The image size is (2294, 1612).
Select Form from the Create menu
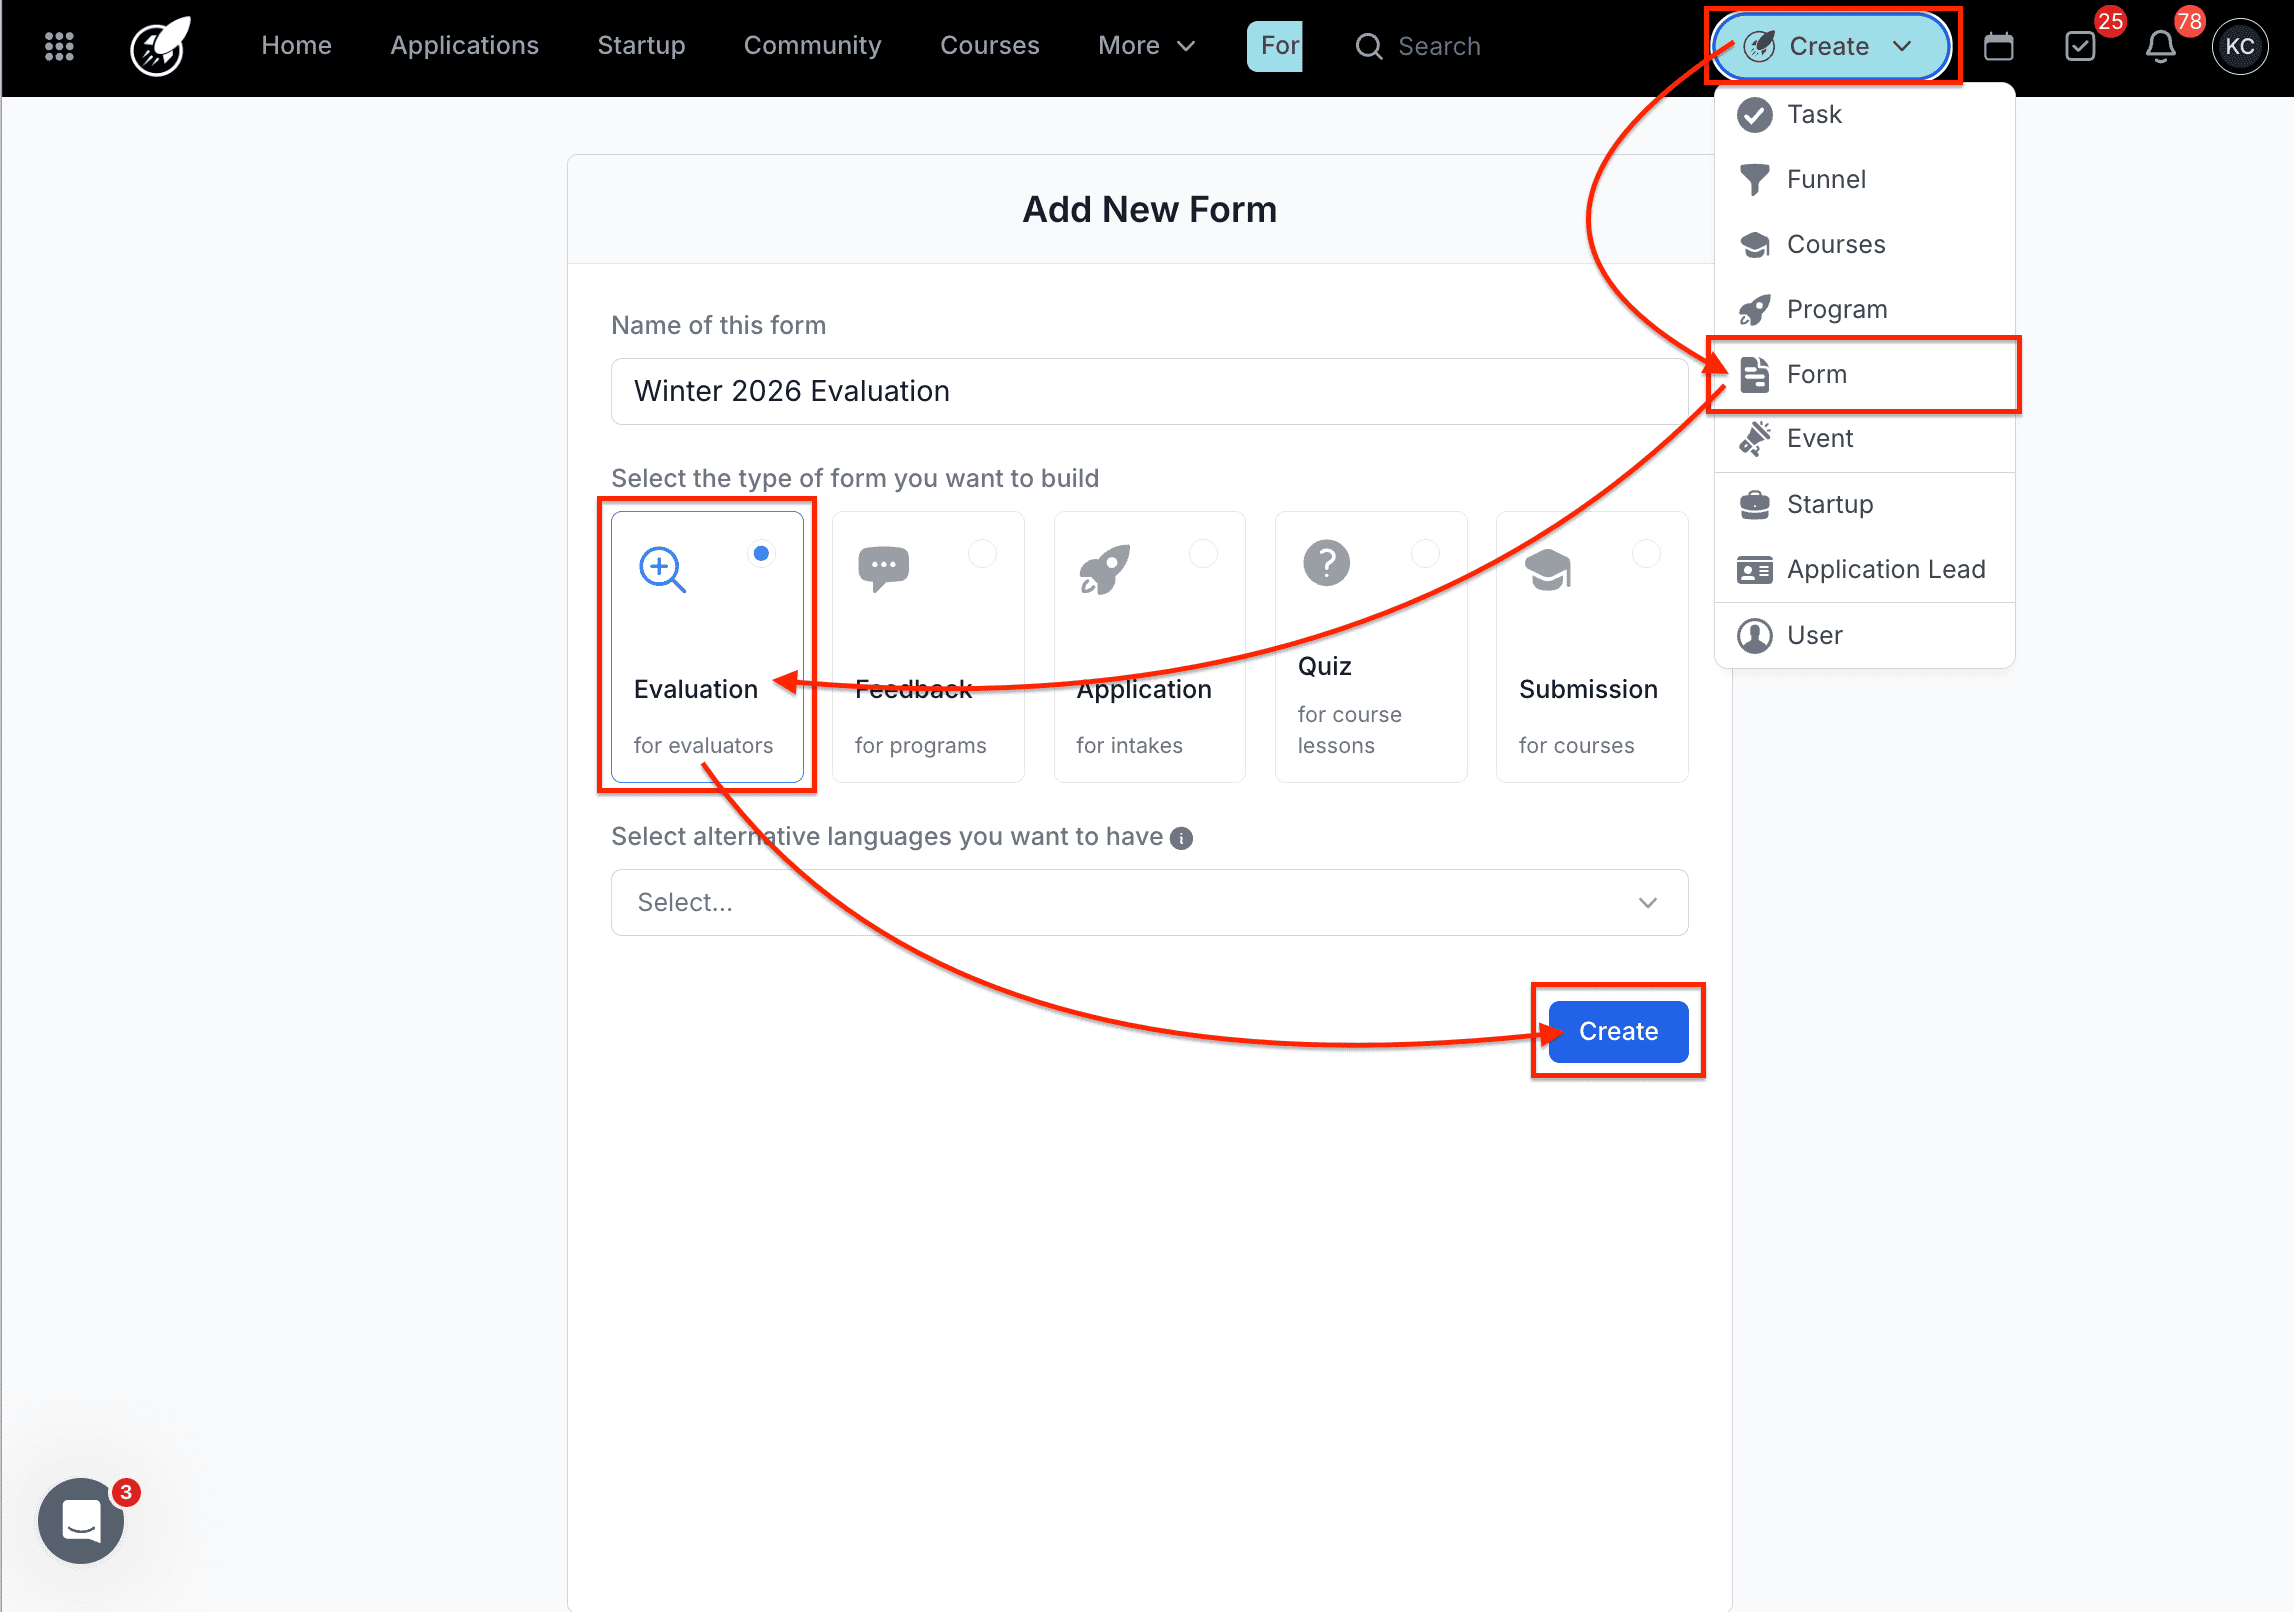click(1817, 373)
